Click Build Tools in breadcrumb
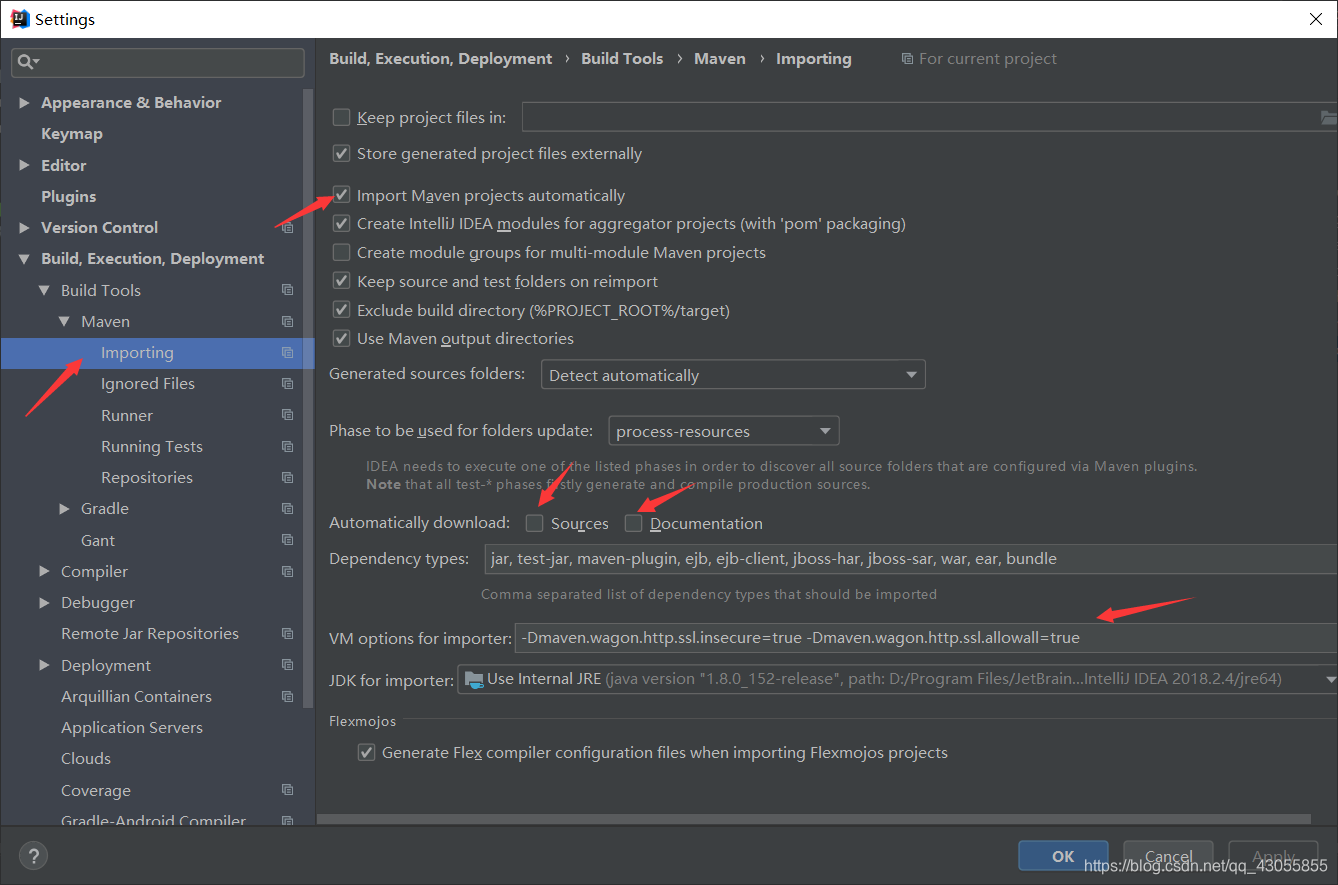Image resolution: width=1338 pixels, height=885 pixels. click(622, 59)
